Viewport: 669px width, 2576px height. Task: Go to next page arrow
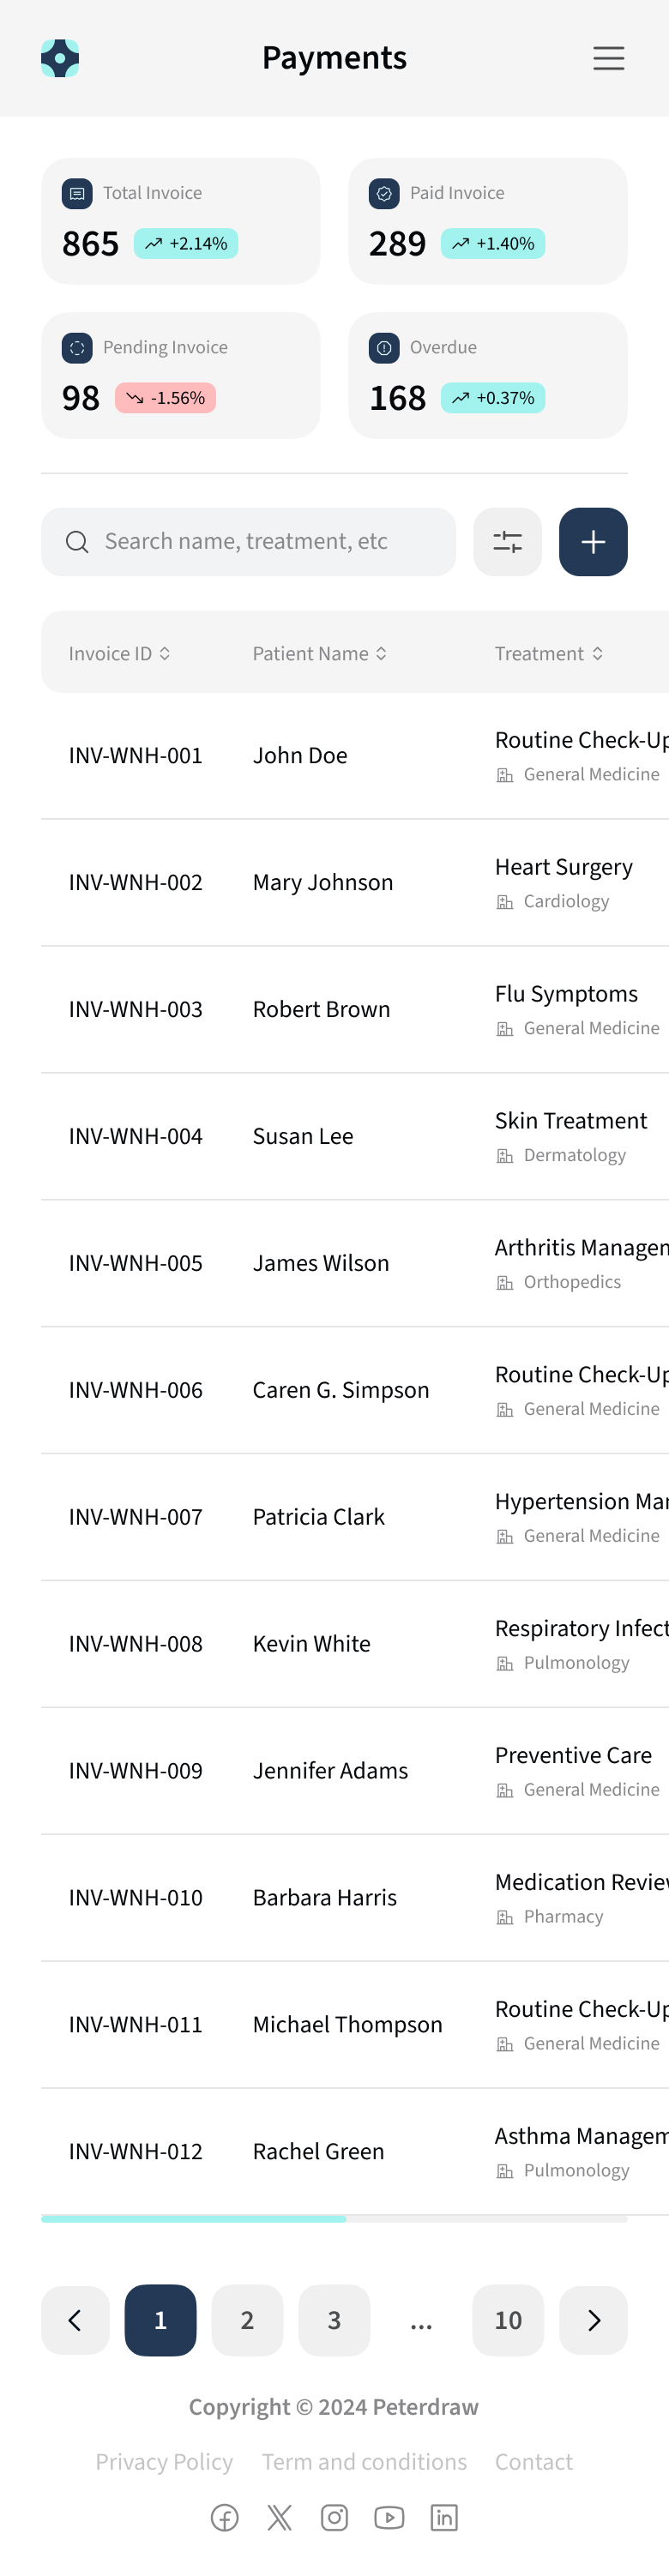point(593,2320)
